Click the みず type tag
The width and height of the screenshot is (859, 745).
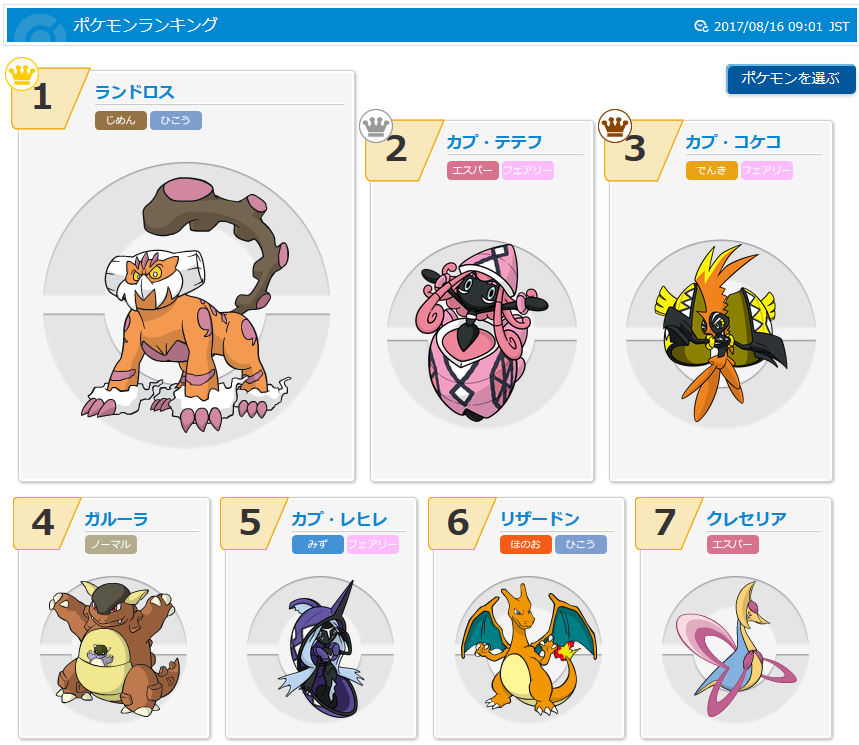(318, 545)
